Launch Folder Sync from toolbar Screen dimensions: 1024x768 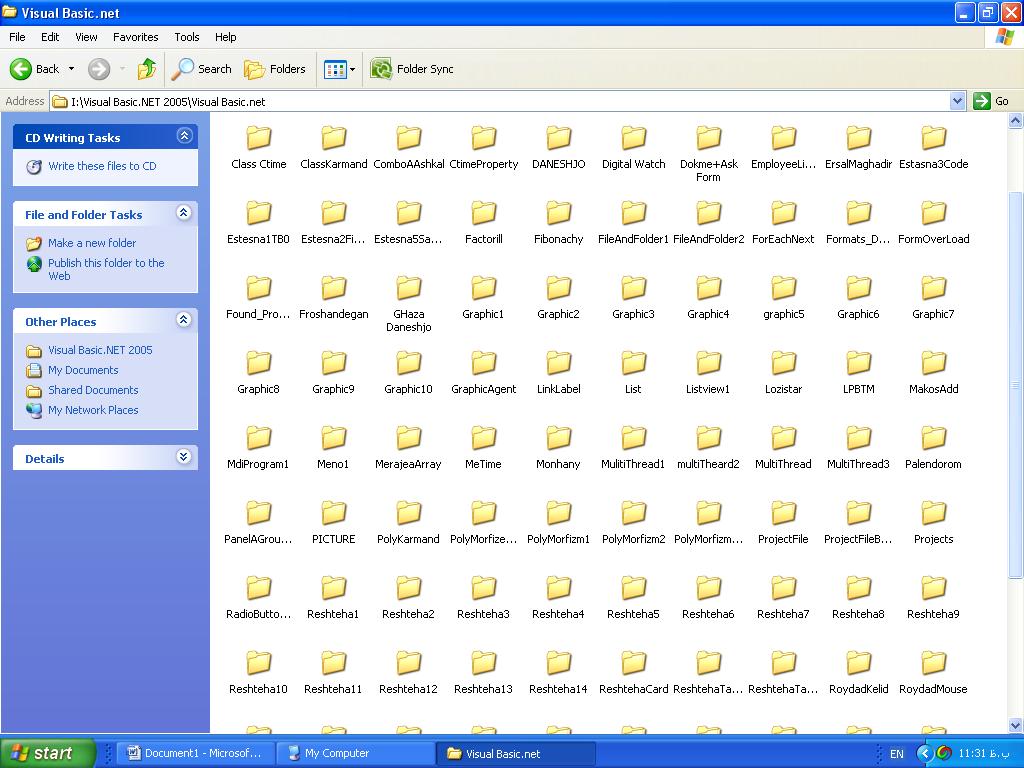412,69
